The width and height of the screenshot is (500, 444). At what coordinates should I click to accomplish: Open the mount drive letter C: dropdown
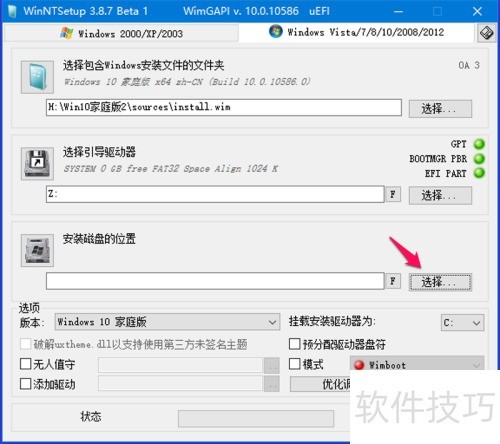point(462,323)
